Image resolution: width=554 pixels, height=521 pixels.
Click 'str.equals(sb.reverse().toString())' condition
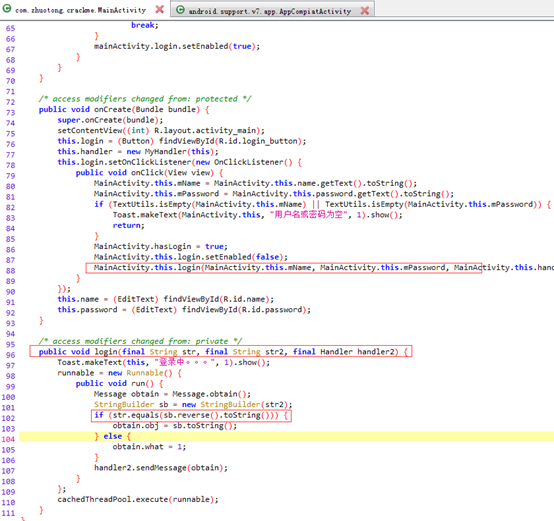pyautogui.click(x=193, y=415)
